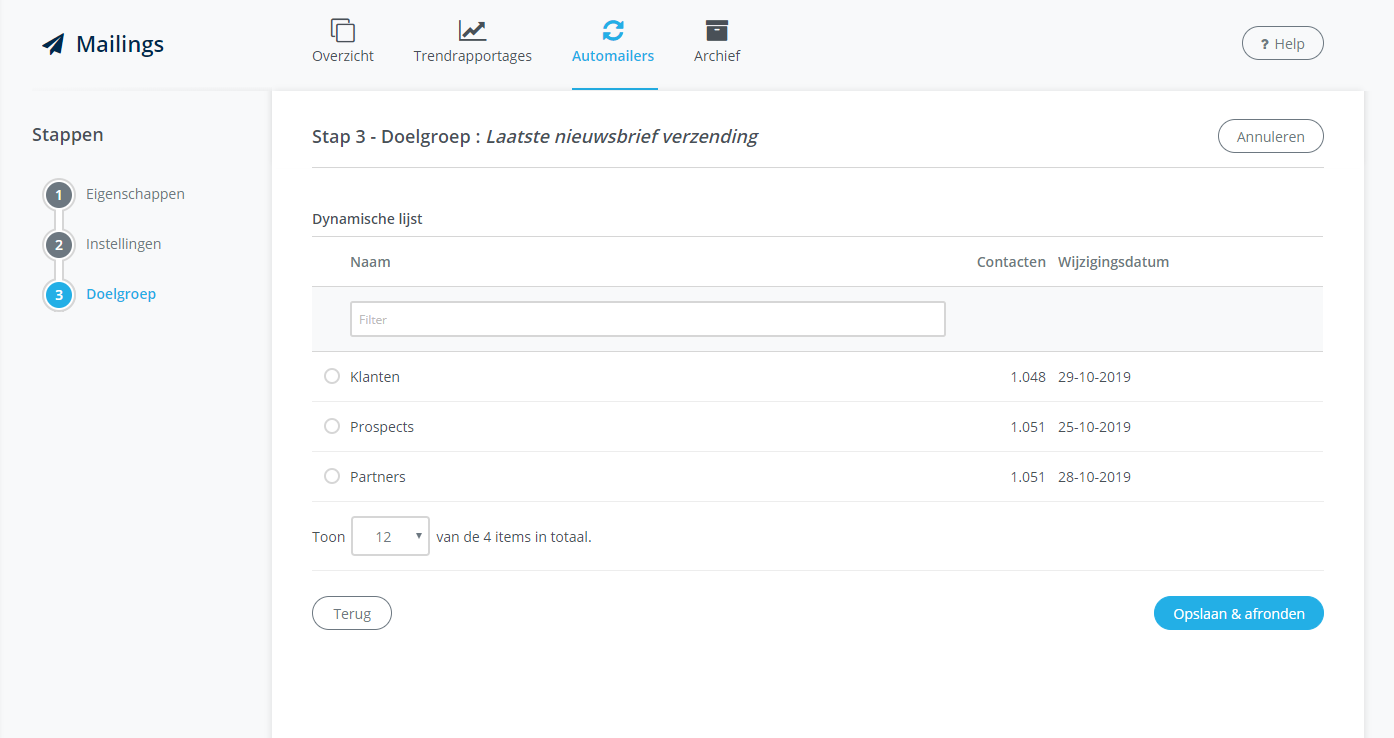Go to step 1 circle Eigenschappen
The width and height of the screenshot is (1394, 738).
59,195
